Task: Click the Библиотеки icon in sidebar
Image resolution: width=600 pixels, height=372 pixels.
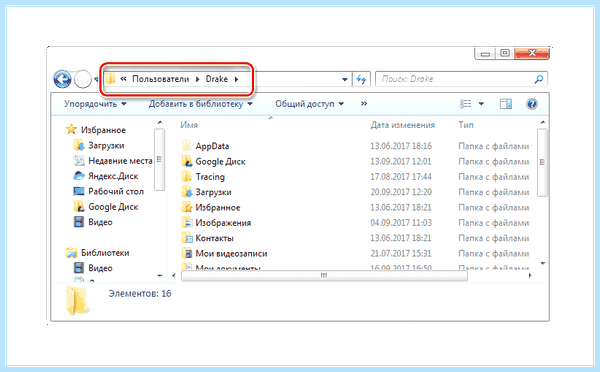Action: coord(72,253)
